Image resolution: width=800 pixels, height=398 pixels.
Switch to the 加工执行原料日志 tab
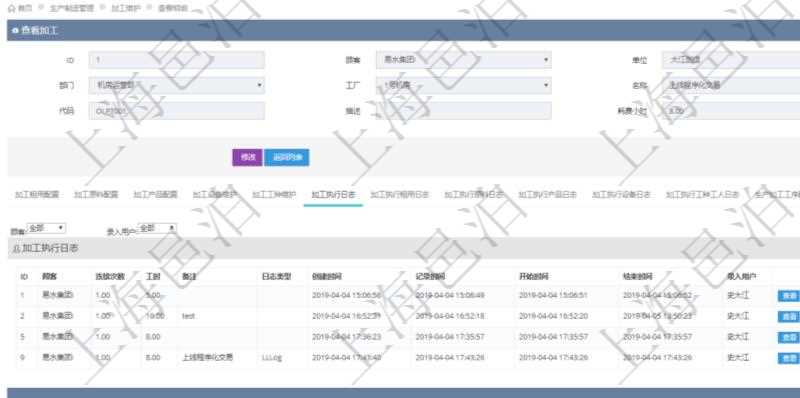coord(474,194)
